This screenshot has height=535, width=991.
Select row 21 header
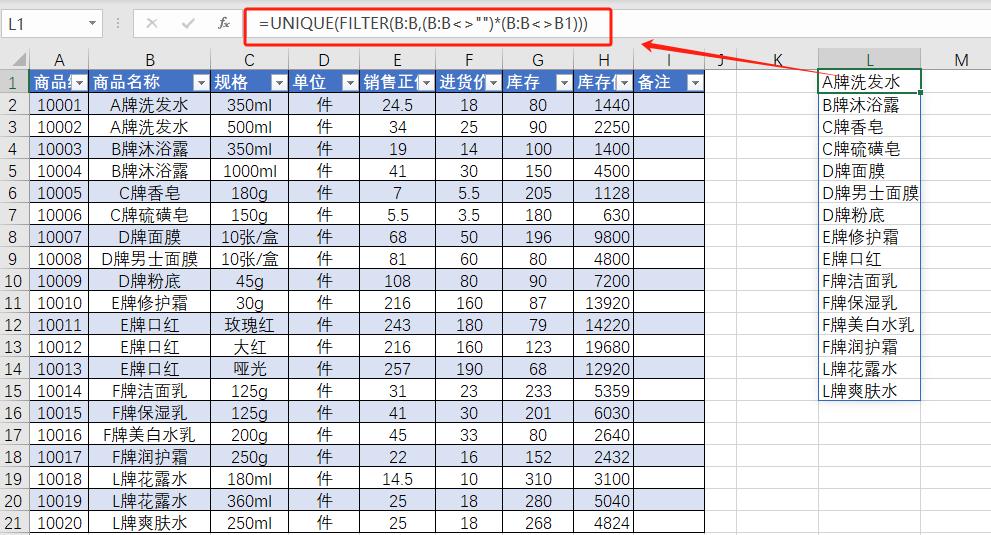coord(13,523)
